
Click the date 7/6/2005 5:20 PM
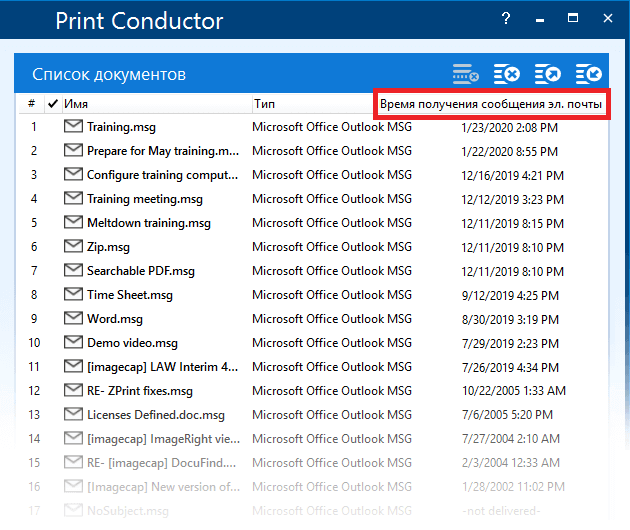point(507,415)
